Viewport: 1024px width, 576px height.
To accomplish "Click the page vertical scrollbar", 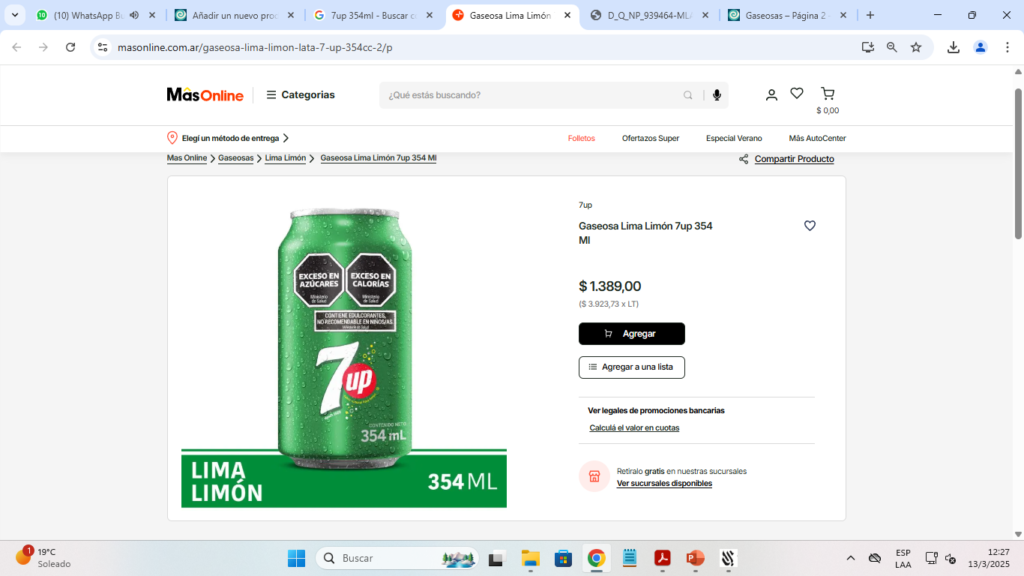I will pos(1018,163).
